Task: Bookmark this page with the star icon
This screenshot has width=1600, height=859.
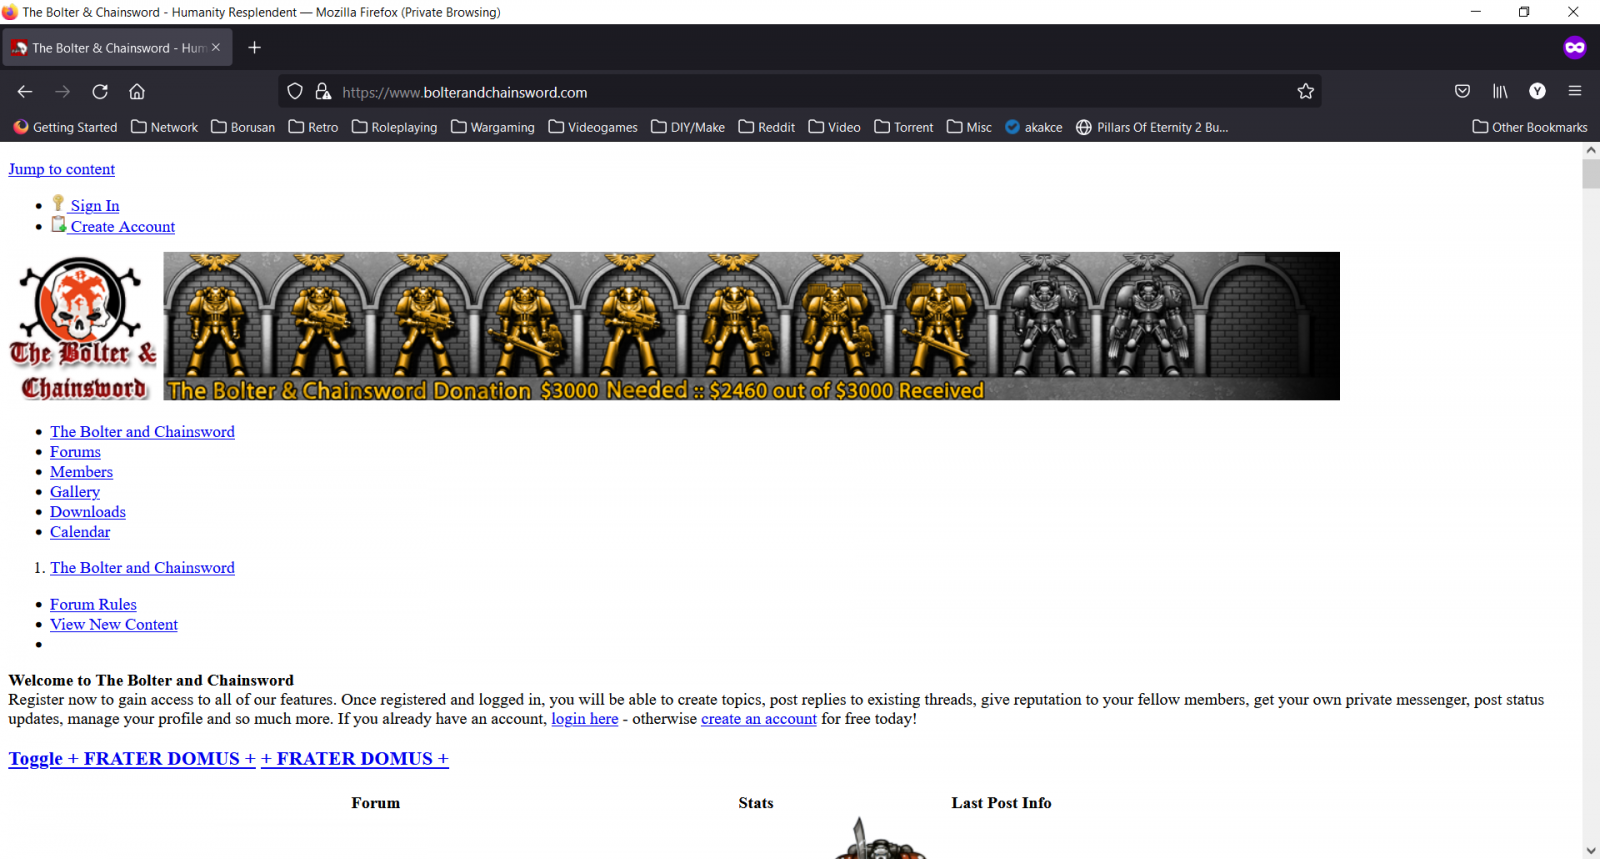Action: [x=1305, y=92]
